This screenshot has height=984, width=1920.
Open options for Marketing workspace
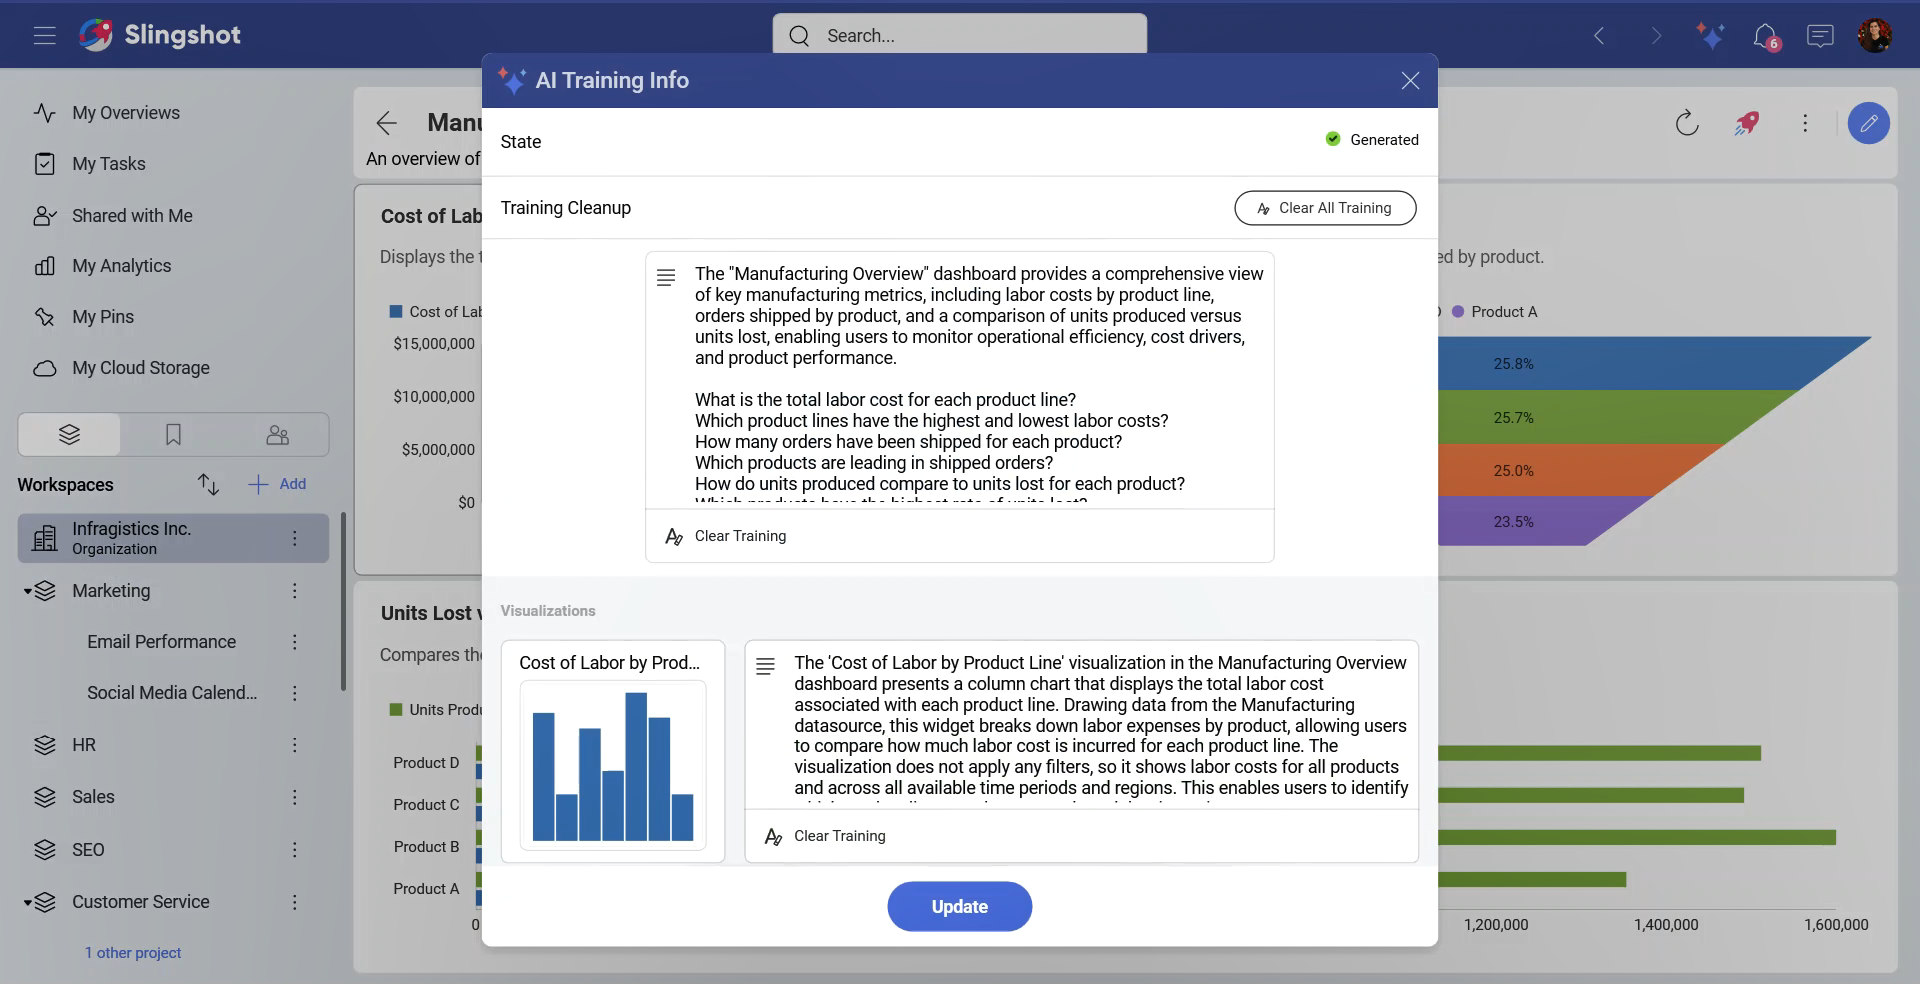[295, 591]
